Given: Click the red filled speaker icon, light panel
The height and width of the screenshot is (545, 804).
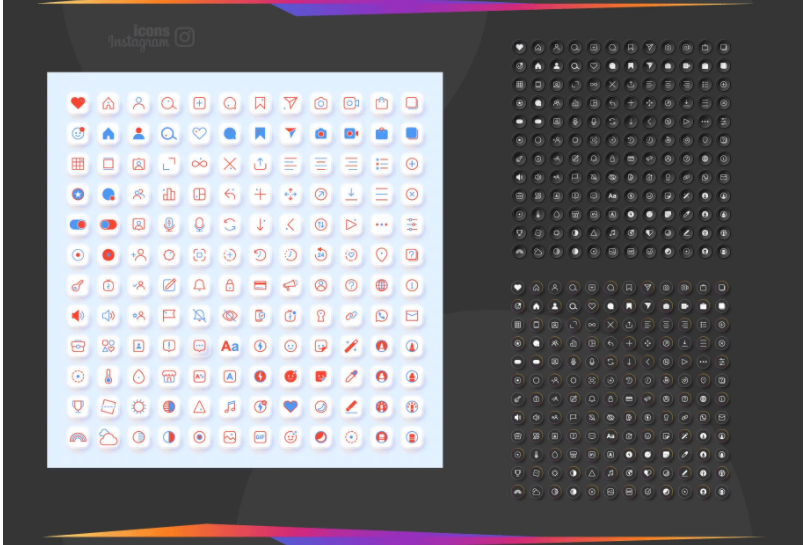Looking at the screenshot, I should (78, 316).
